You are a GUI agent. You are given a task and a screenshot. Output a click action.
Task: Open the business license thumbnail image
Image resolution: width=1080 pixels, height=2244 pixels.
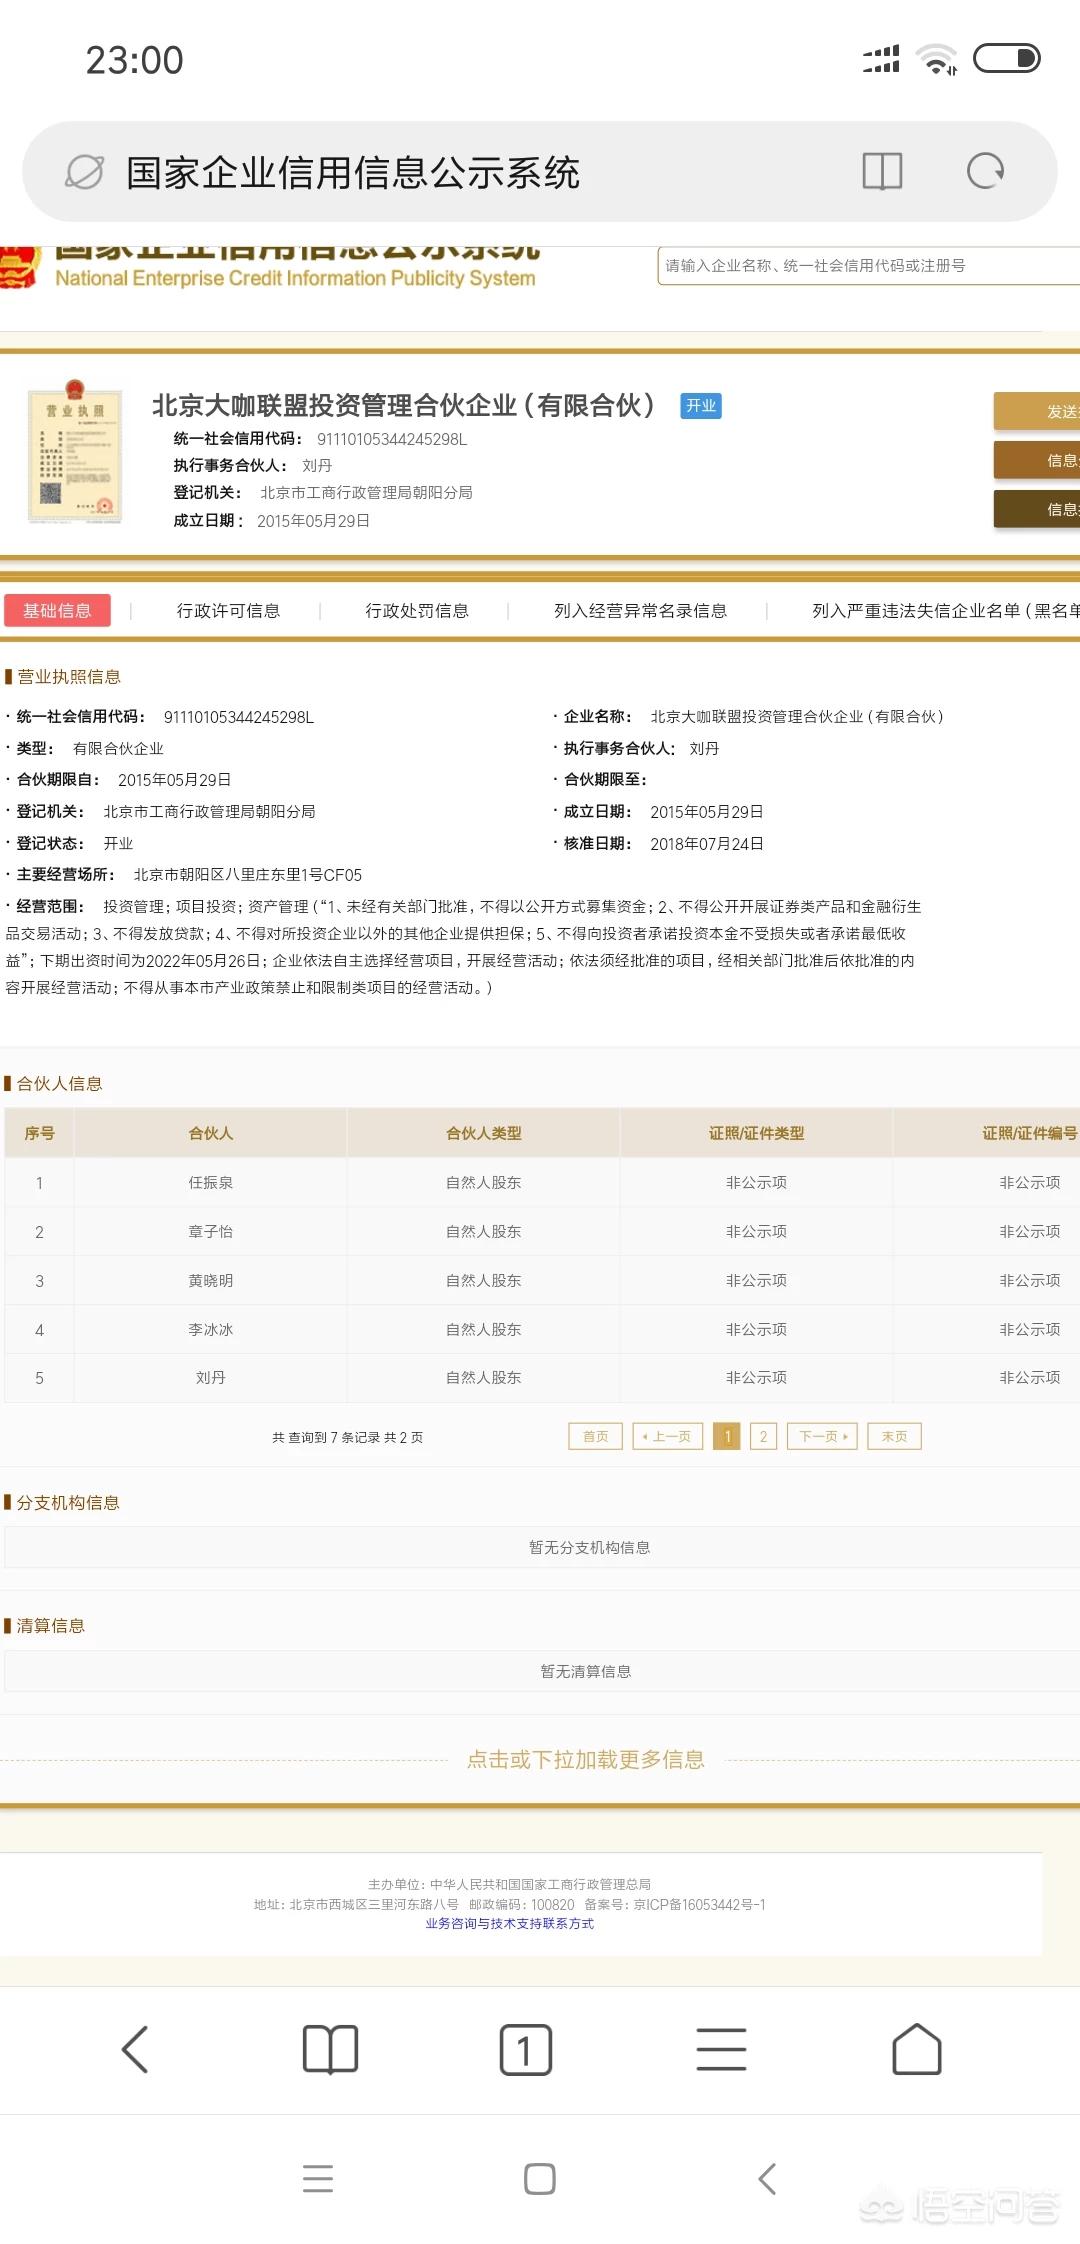point(75,451)
